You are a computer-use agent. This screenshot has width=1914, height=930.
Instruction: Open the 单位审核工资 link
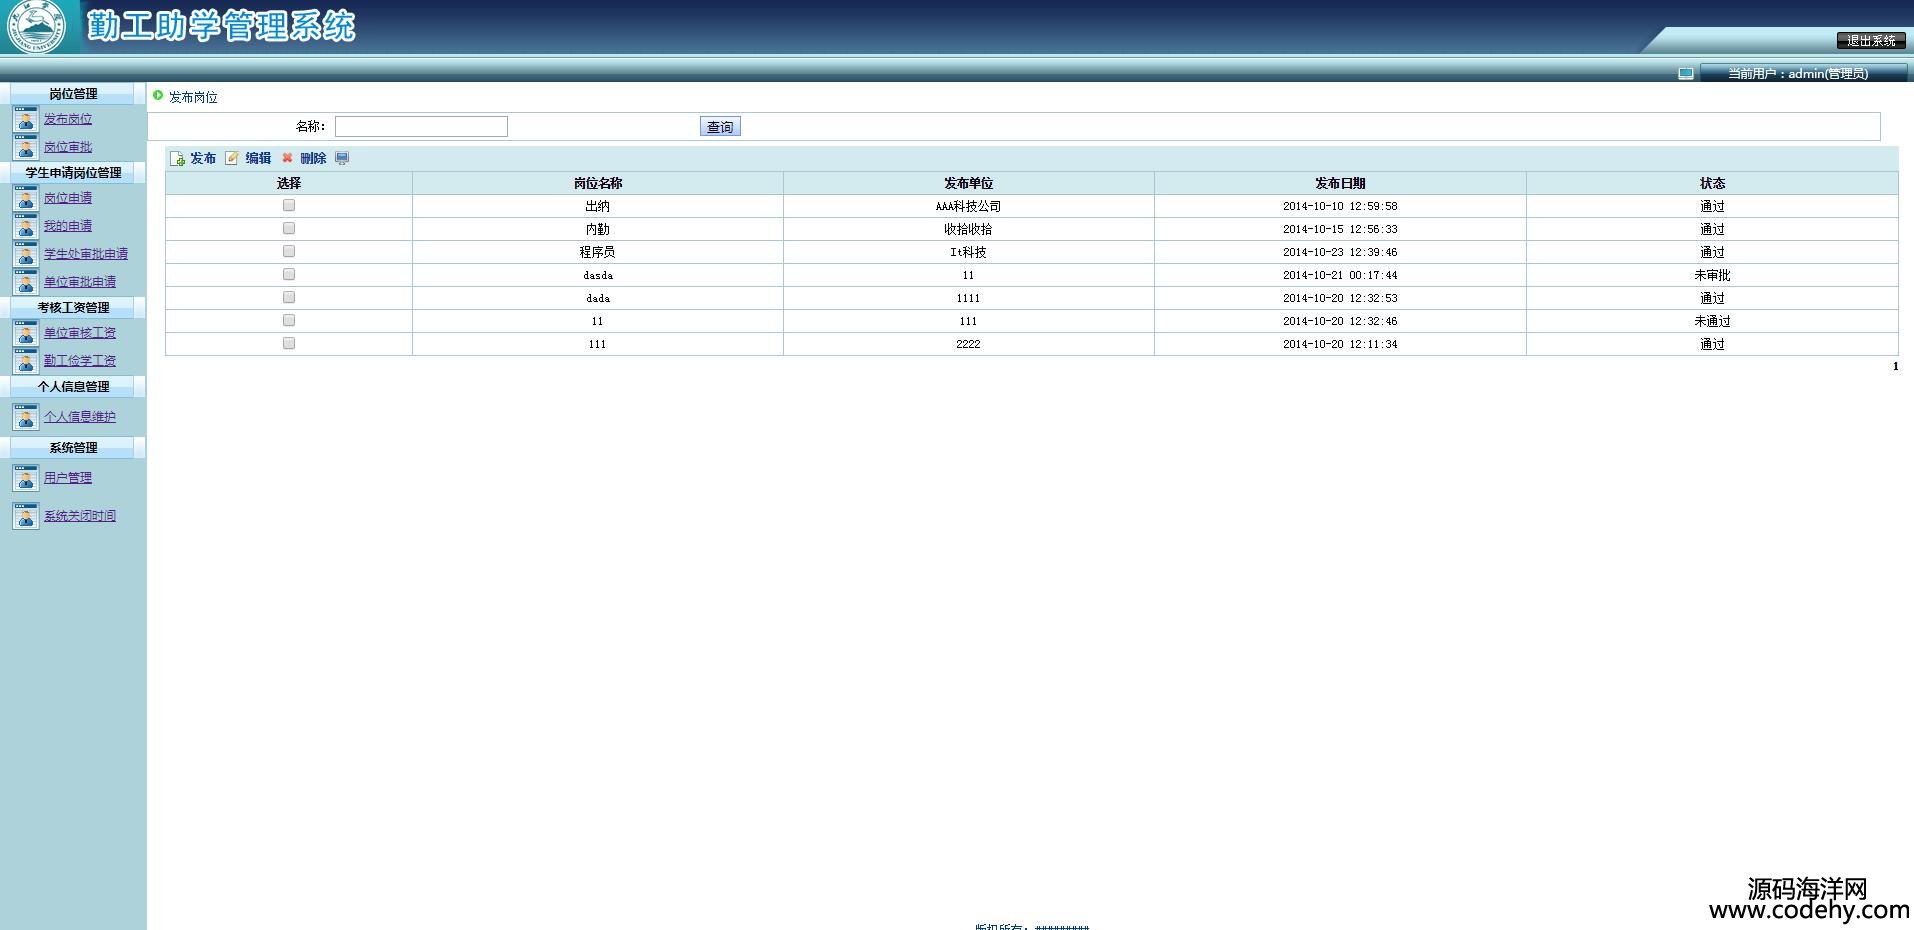pyautogui.click(x=80, y=333)
